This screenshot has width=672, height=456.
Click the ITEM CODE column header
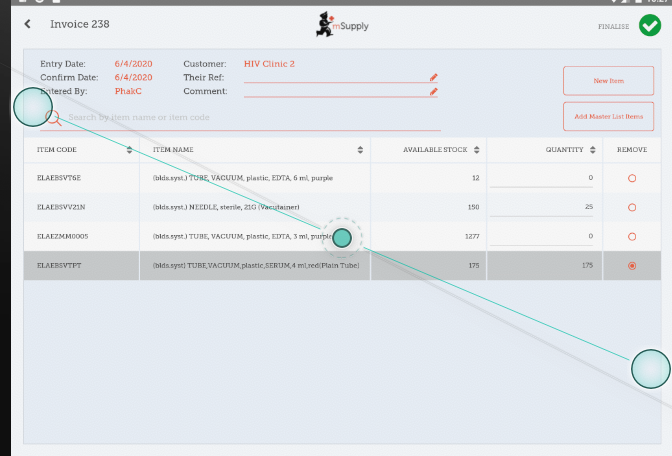57,150
